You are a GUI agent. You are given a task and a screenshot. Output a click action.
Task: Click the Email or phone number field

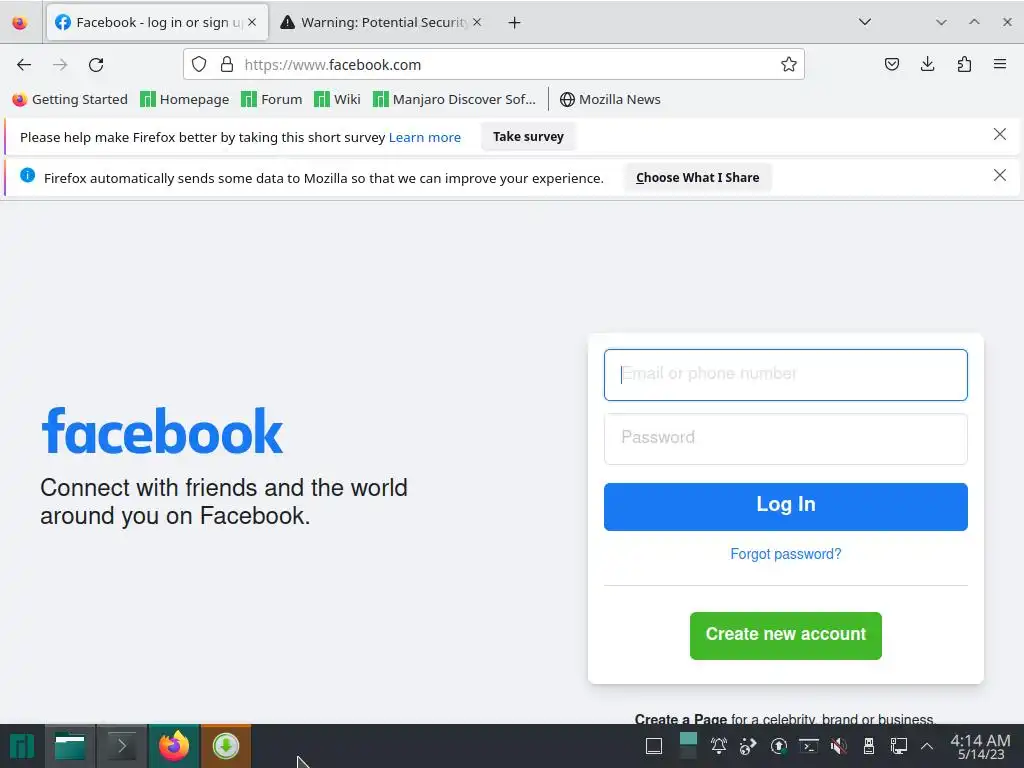786,375
